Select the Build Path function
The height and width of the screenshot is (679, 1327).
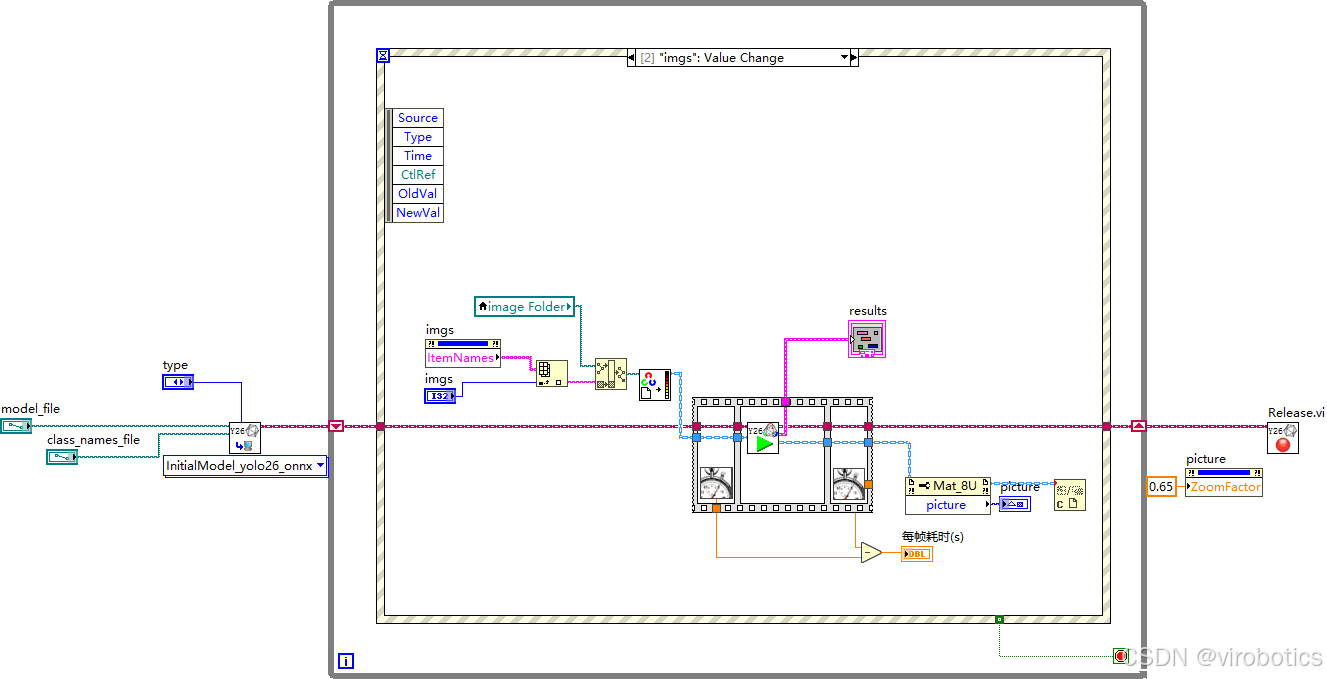[x=611, y=374]
